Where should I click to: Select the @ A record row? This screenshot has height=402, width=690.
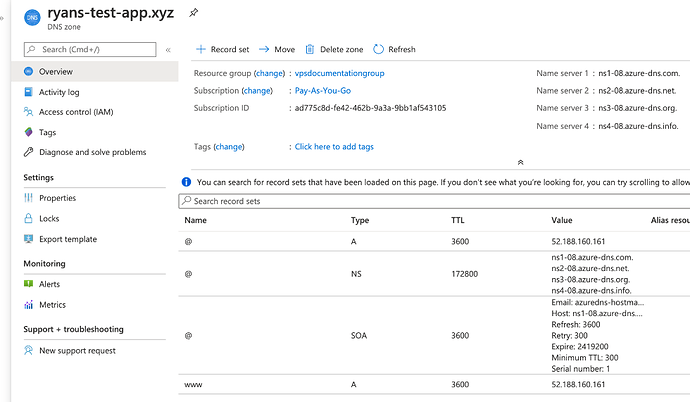tap(434, 241)
